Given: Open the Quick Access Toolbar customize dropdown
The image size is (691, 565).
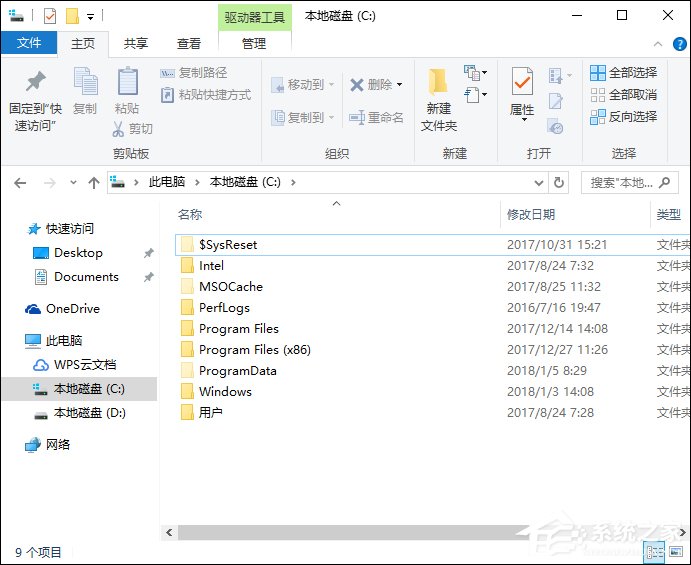Looking at the screenshot, I should click(x=90, y=17).
